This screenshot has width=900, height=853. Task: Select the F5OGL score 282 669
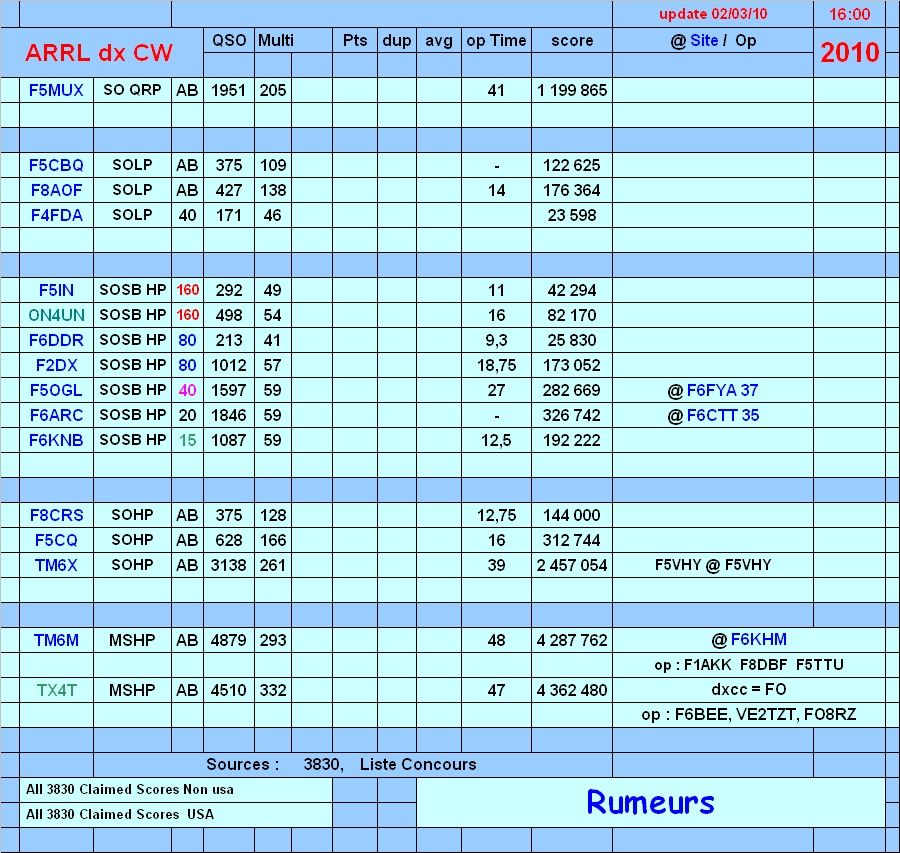click(x=572, y=390)
